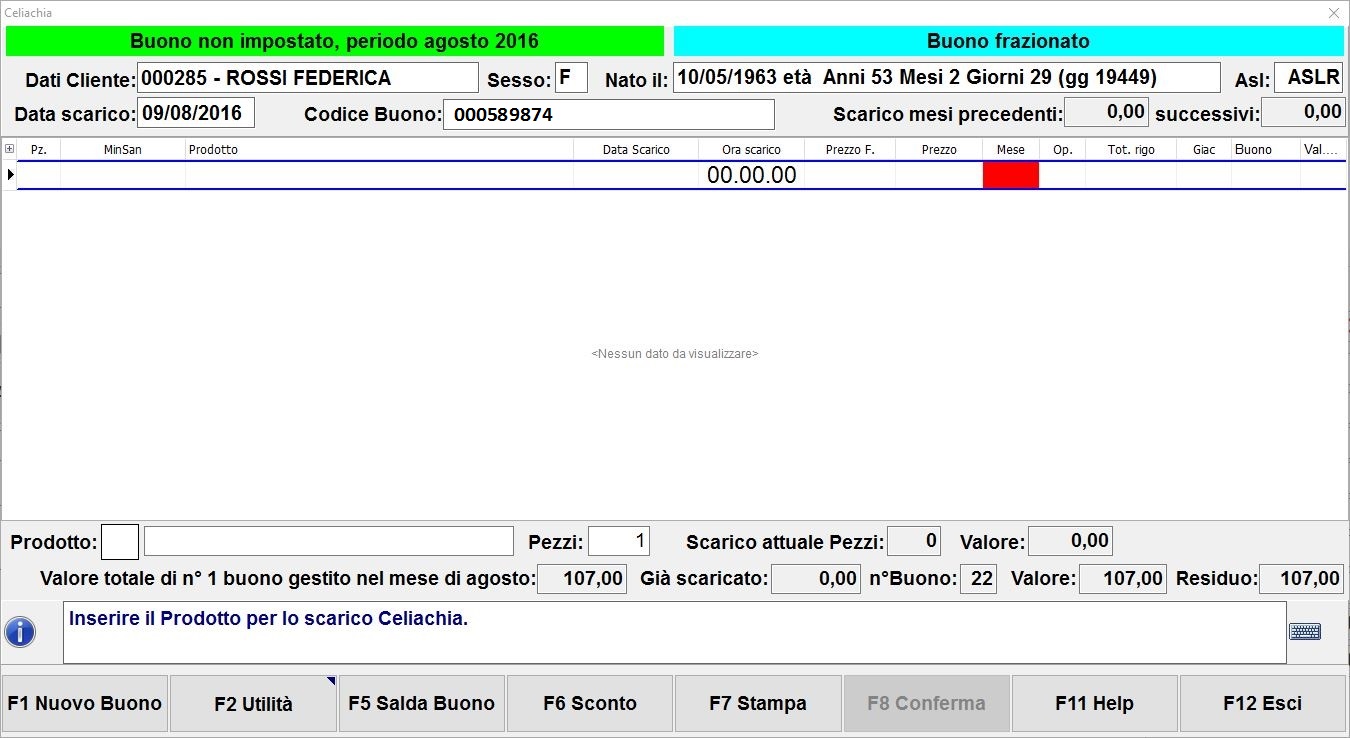
Task: Select the row indicator arrow
Action: tap(10, 175)
